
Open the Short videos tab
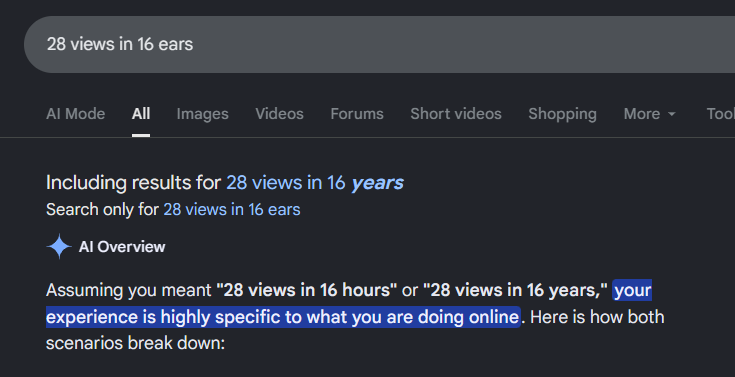(456, 114)
